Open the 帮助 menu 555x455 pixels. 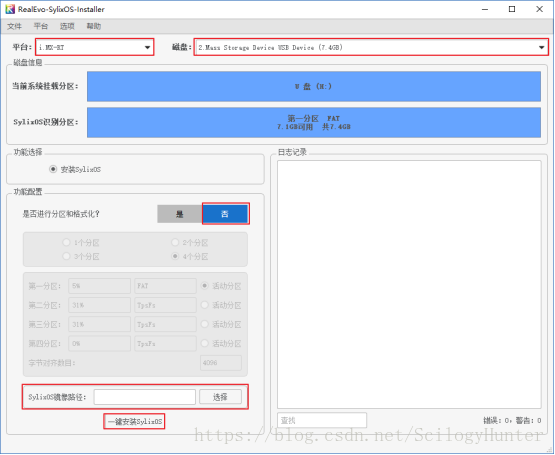tap(93, 26)
